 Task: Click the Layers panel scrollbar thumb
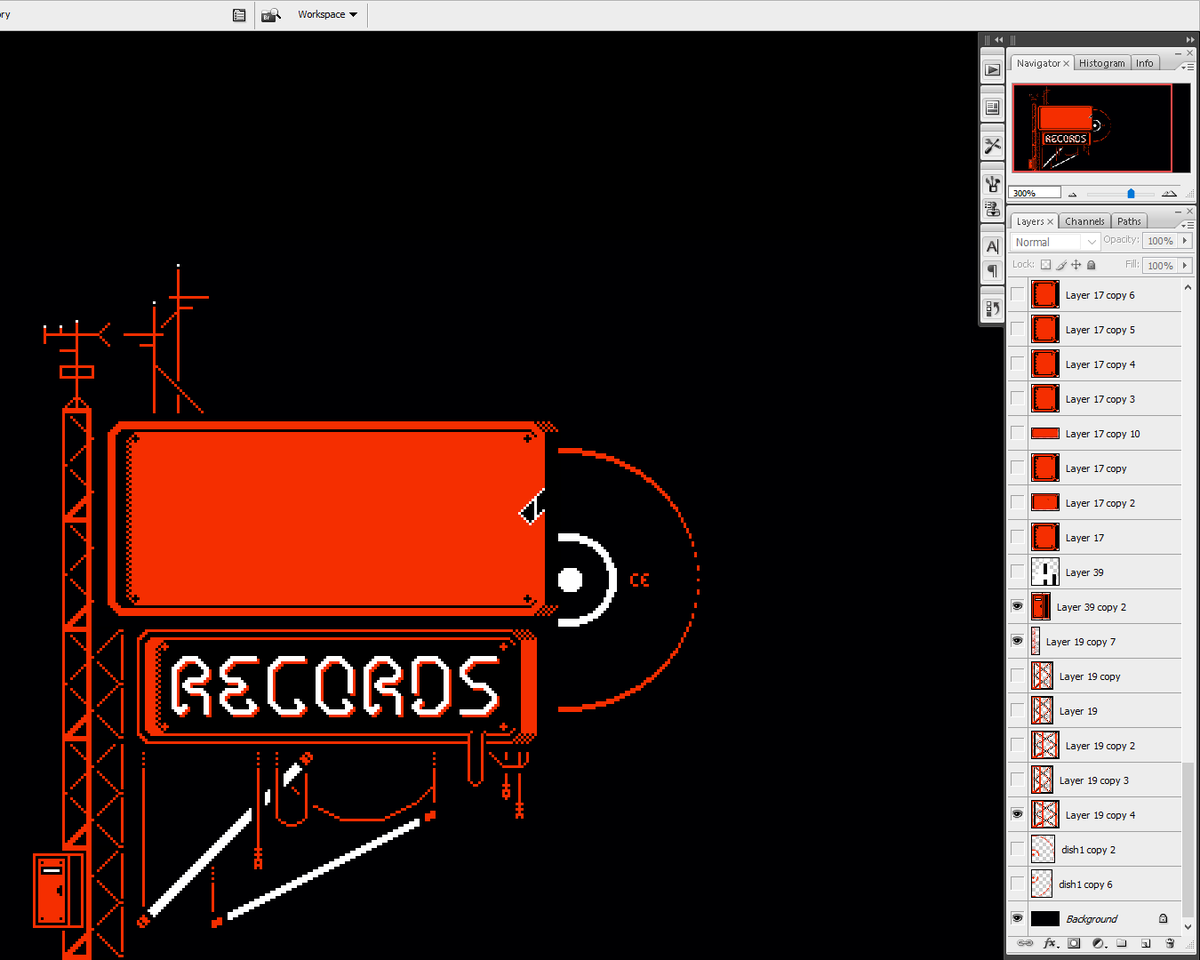tap(1189, 842)
